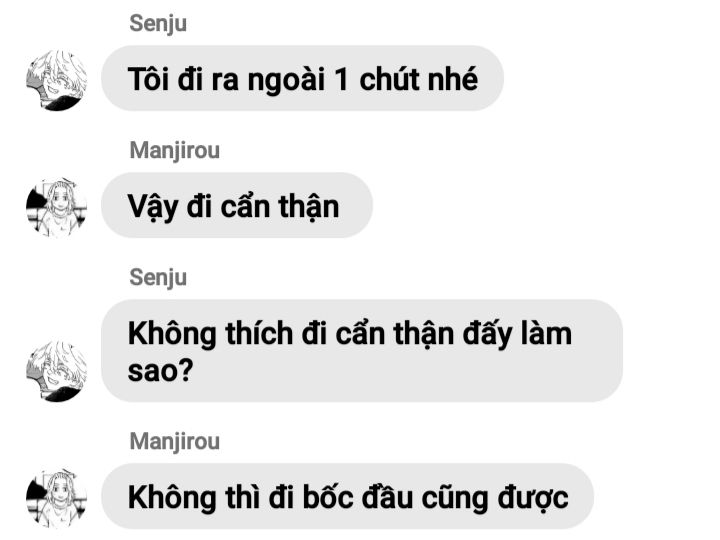Select the 'Tôi đi ra ngoài 1 chút nhé' bubble

tap(302, 78)
